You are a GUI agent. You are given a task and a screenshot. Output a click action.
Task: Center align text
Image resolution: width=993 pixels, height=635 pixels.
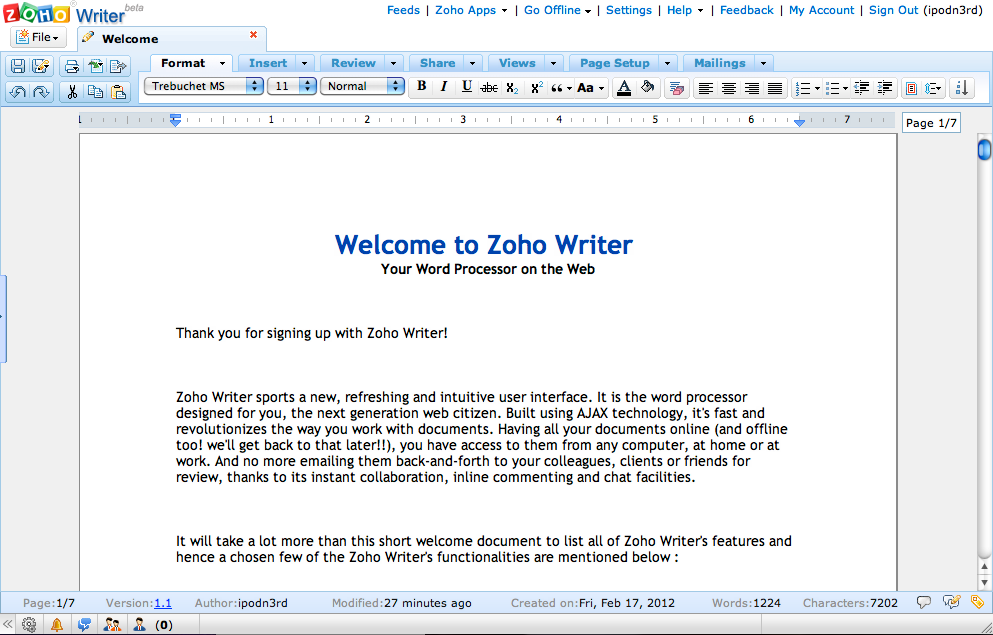point(728,88)
